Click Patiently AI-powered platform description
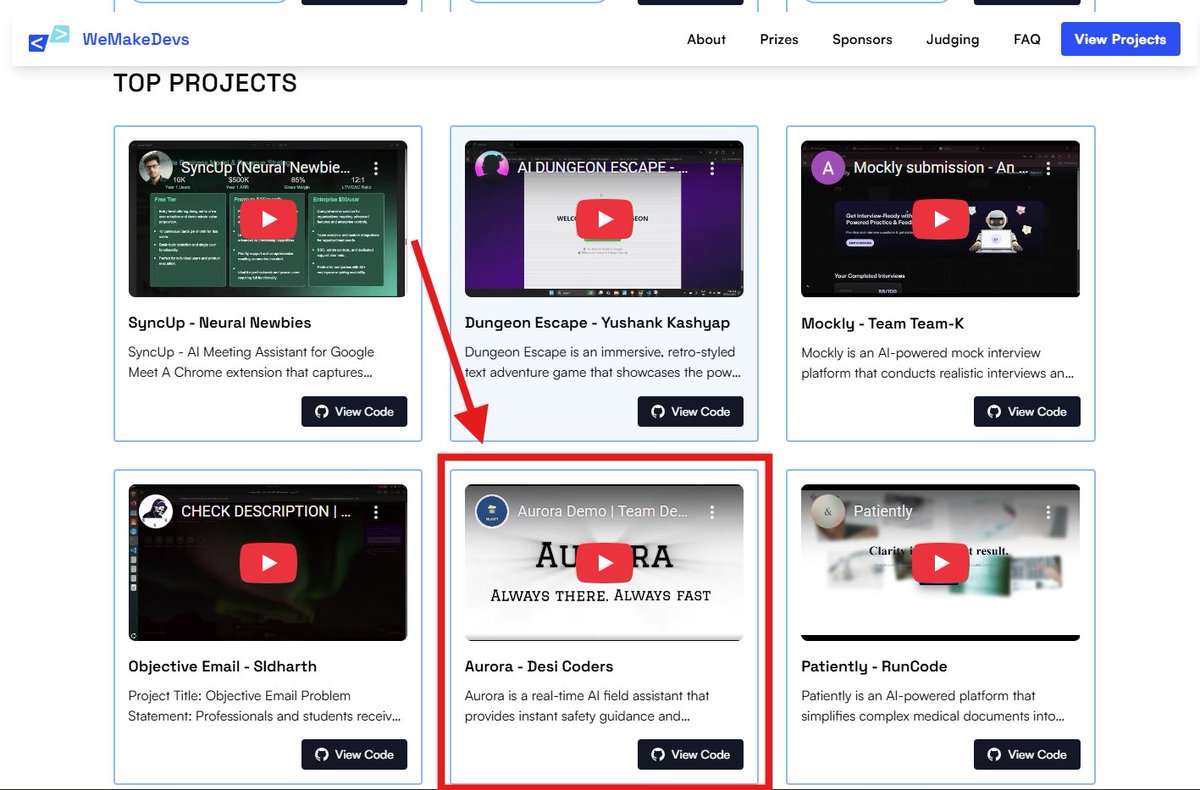Viewport: 1200px width, 790px height. 933,706
